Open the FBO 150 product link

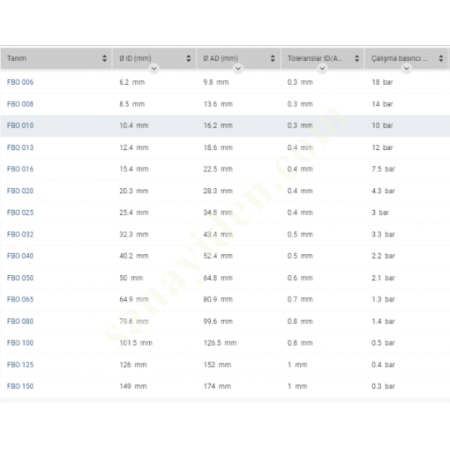click(x=20, y=386)
